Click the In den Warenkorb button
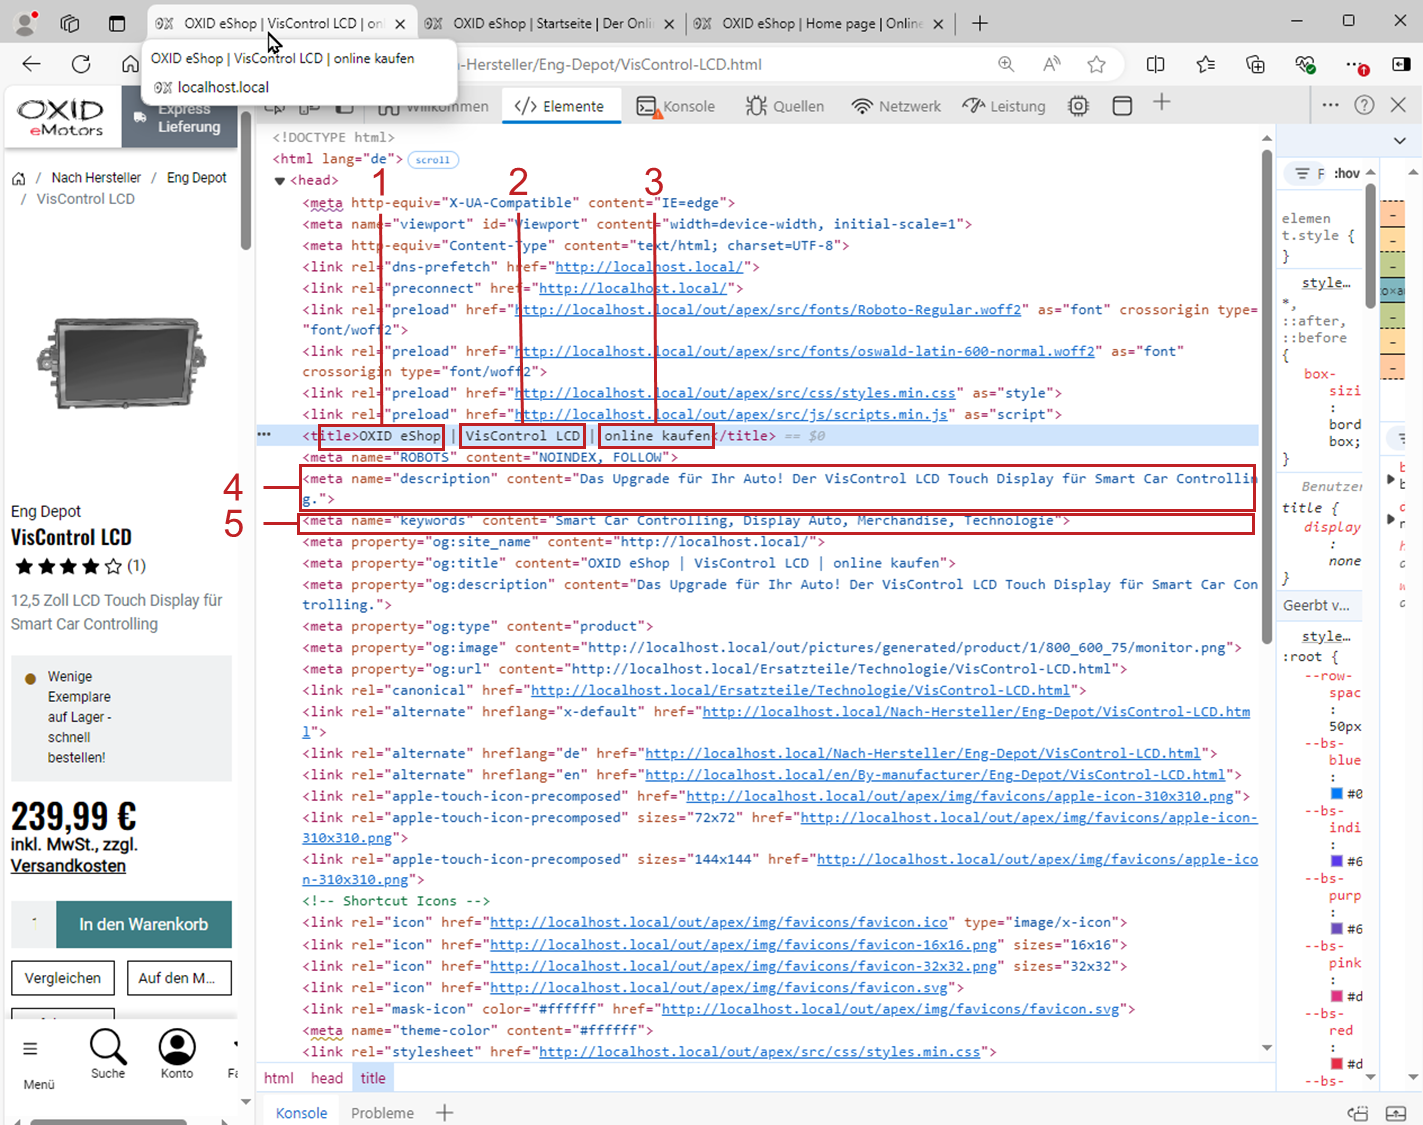The width and height of the screenshot is (1423, 1125). [144, 924]
